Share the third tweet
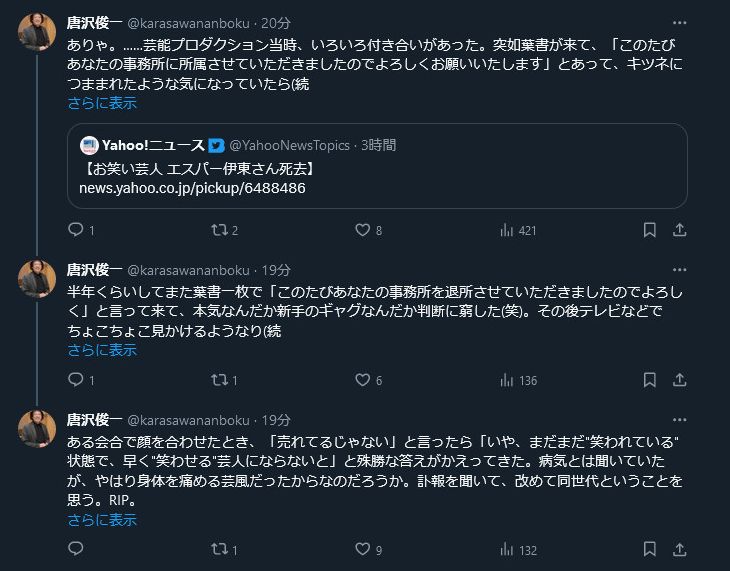The width and height of the screenshot is (730, 571). [680, 549]
